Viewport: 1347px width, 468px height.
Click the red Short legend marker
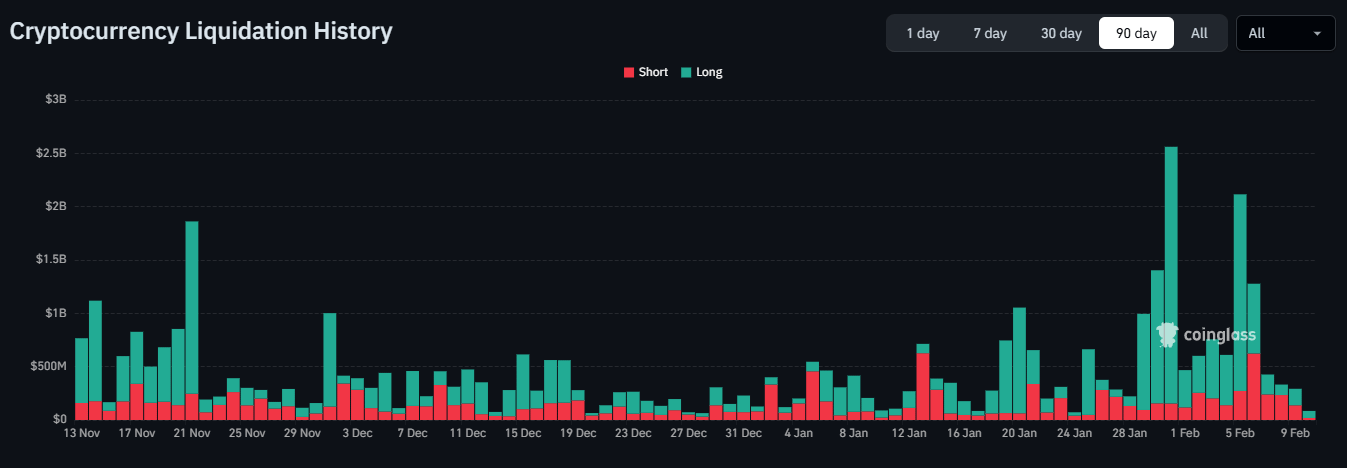[629, 72]
